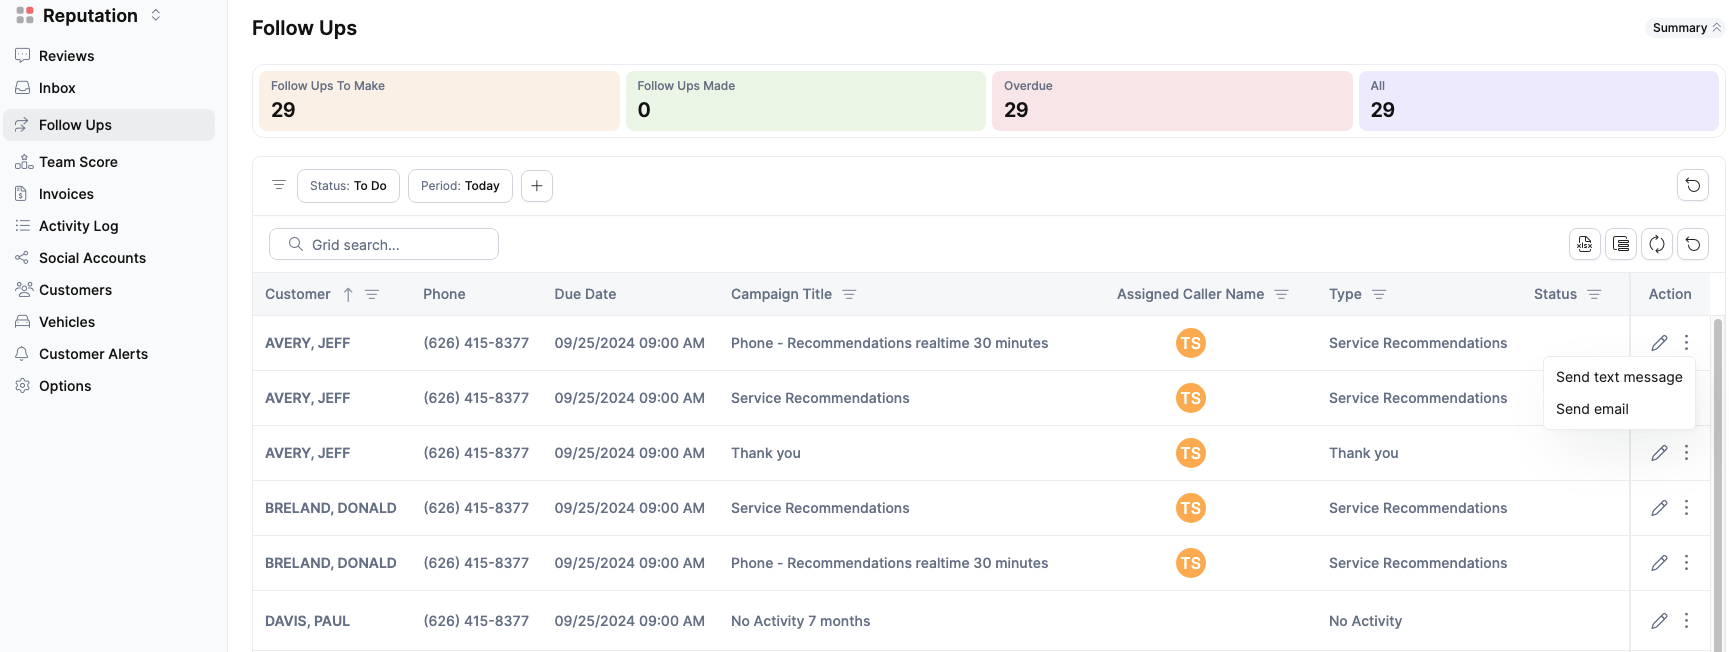The width and height of the screenshot is (1729, 652).
Task: Open Assigned Caller Name column filter
Action: 1281,294
